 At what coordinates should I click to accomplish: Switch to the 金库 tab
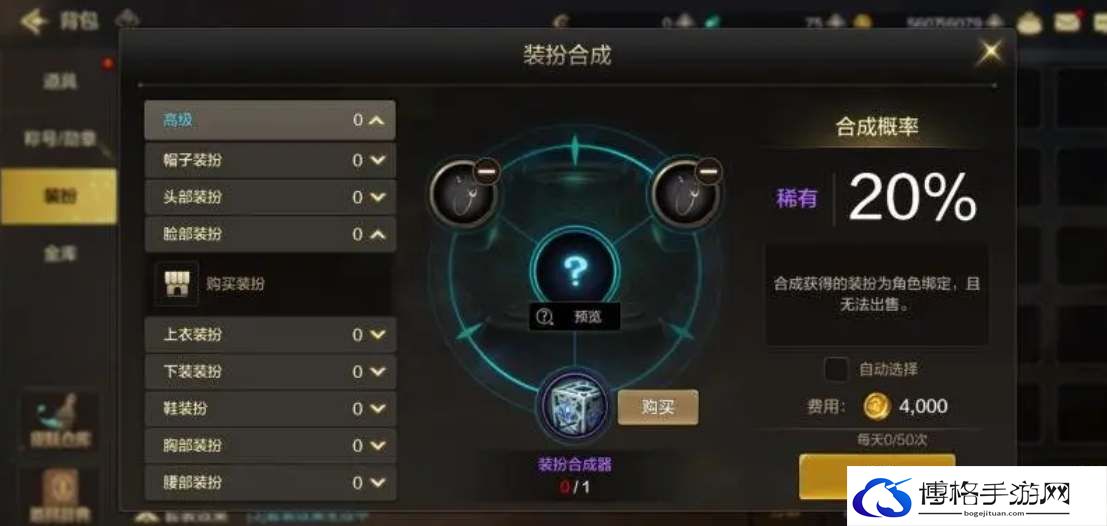click(x=59, y=253)
